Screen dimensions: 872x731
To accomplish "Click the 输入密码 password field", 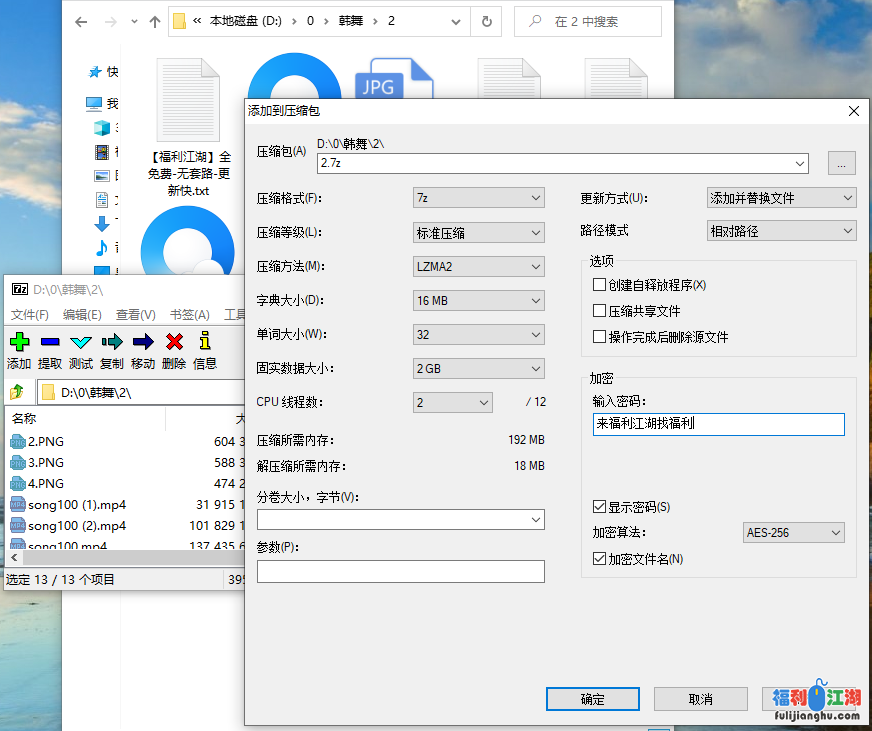I will [718, 424].
